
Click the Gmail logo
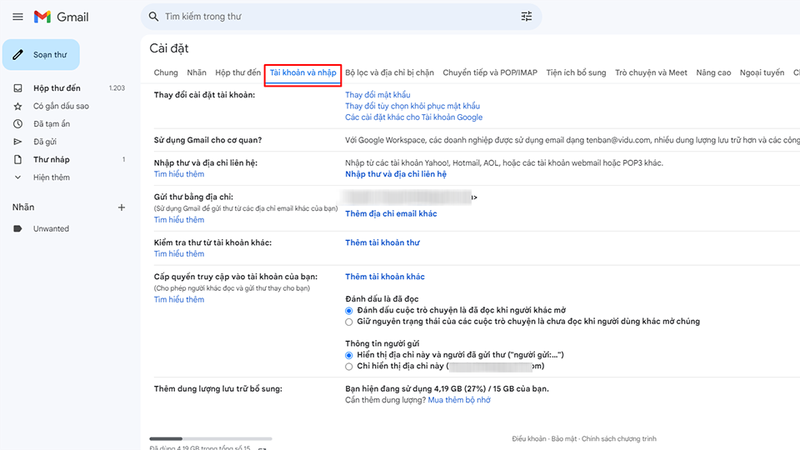pos(61,17)
